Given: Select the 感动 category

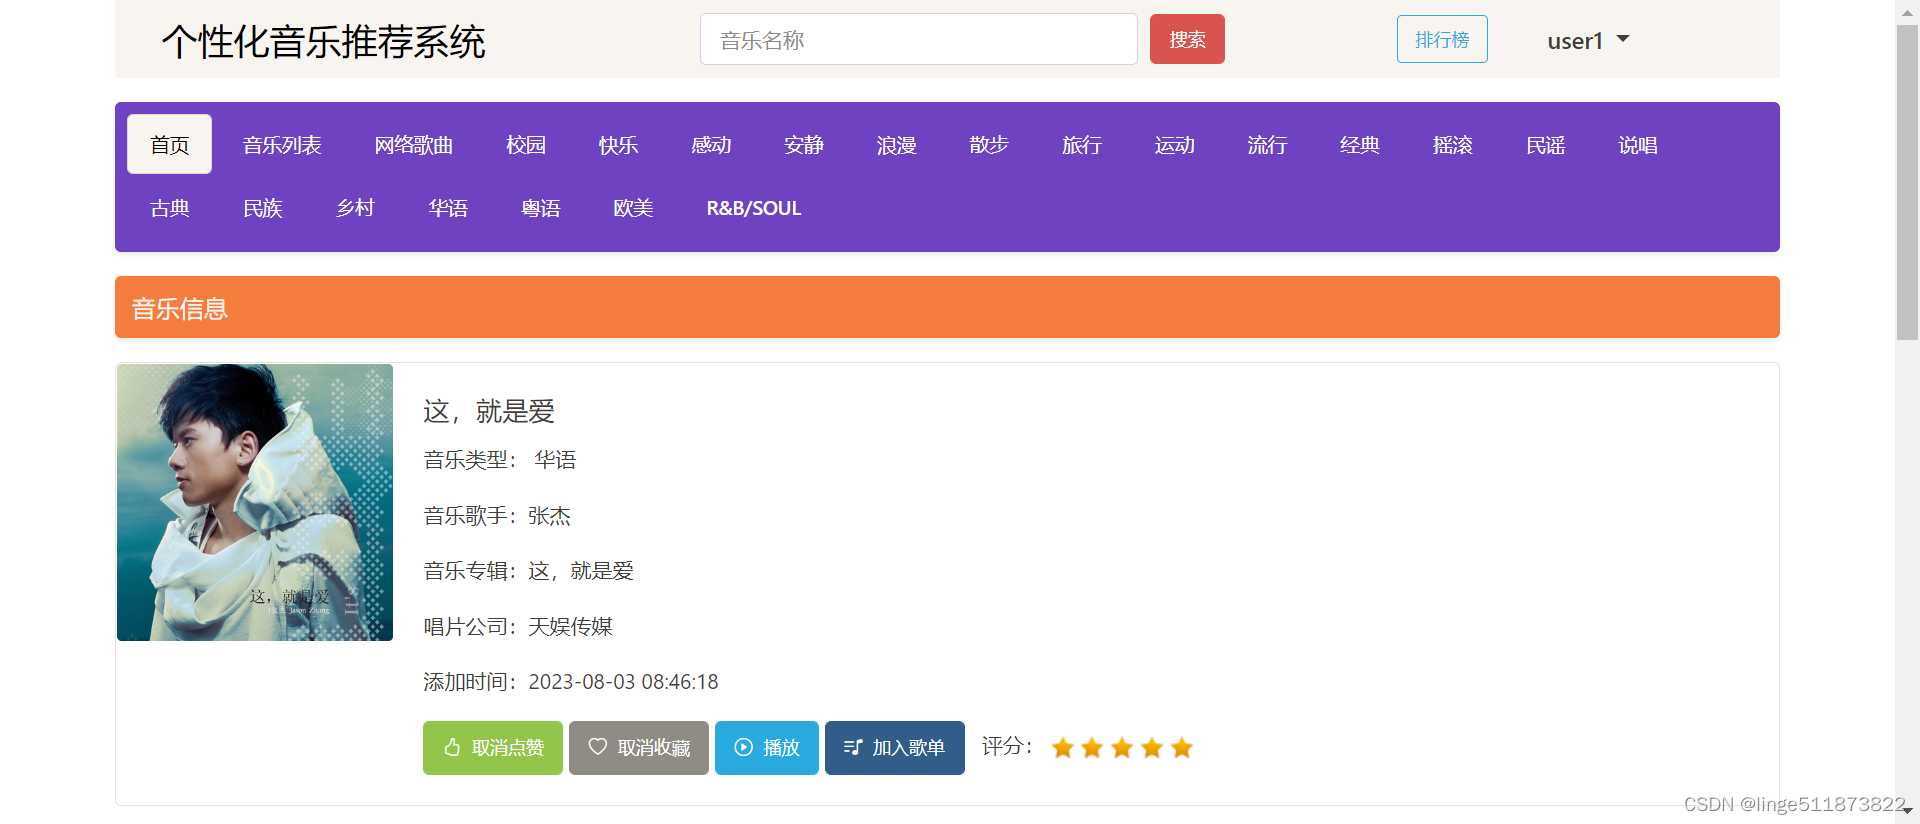Looking at the screenshot, I should (711, 144).
